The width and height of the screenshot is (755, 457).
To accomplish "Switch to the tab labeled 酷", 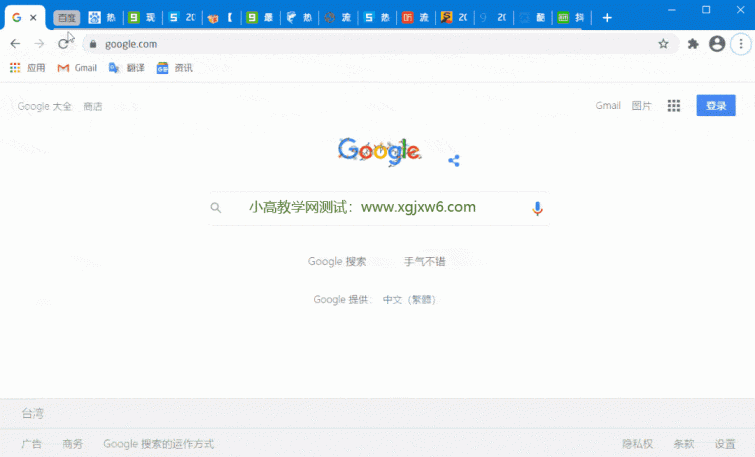I will (533, 18).
